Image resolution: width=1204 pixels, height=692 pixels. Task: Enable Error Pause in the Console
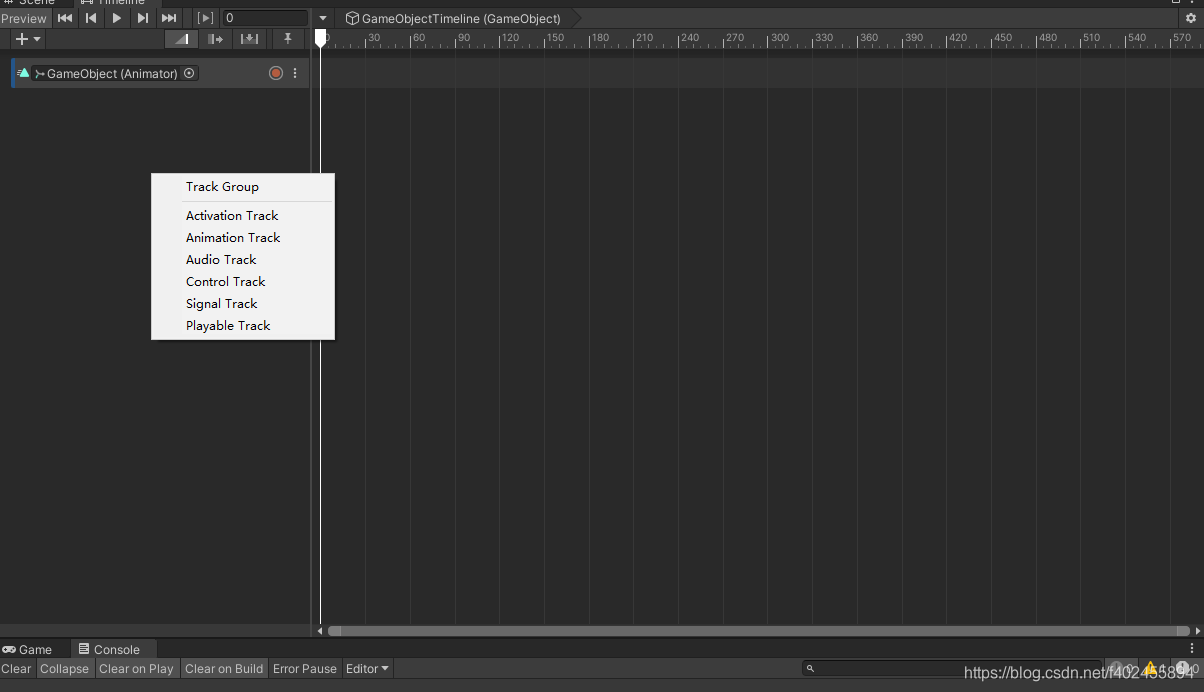(304, 668)
